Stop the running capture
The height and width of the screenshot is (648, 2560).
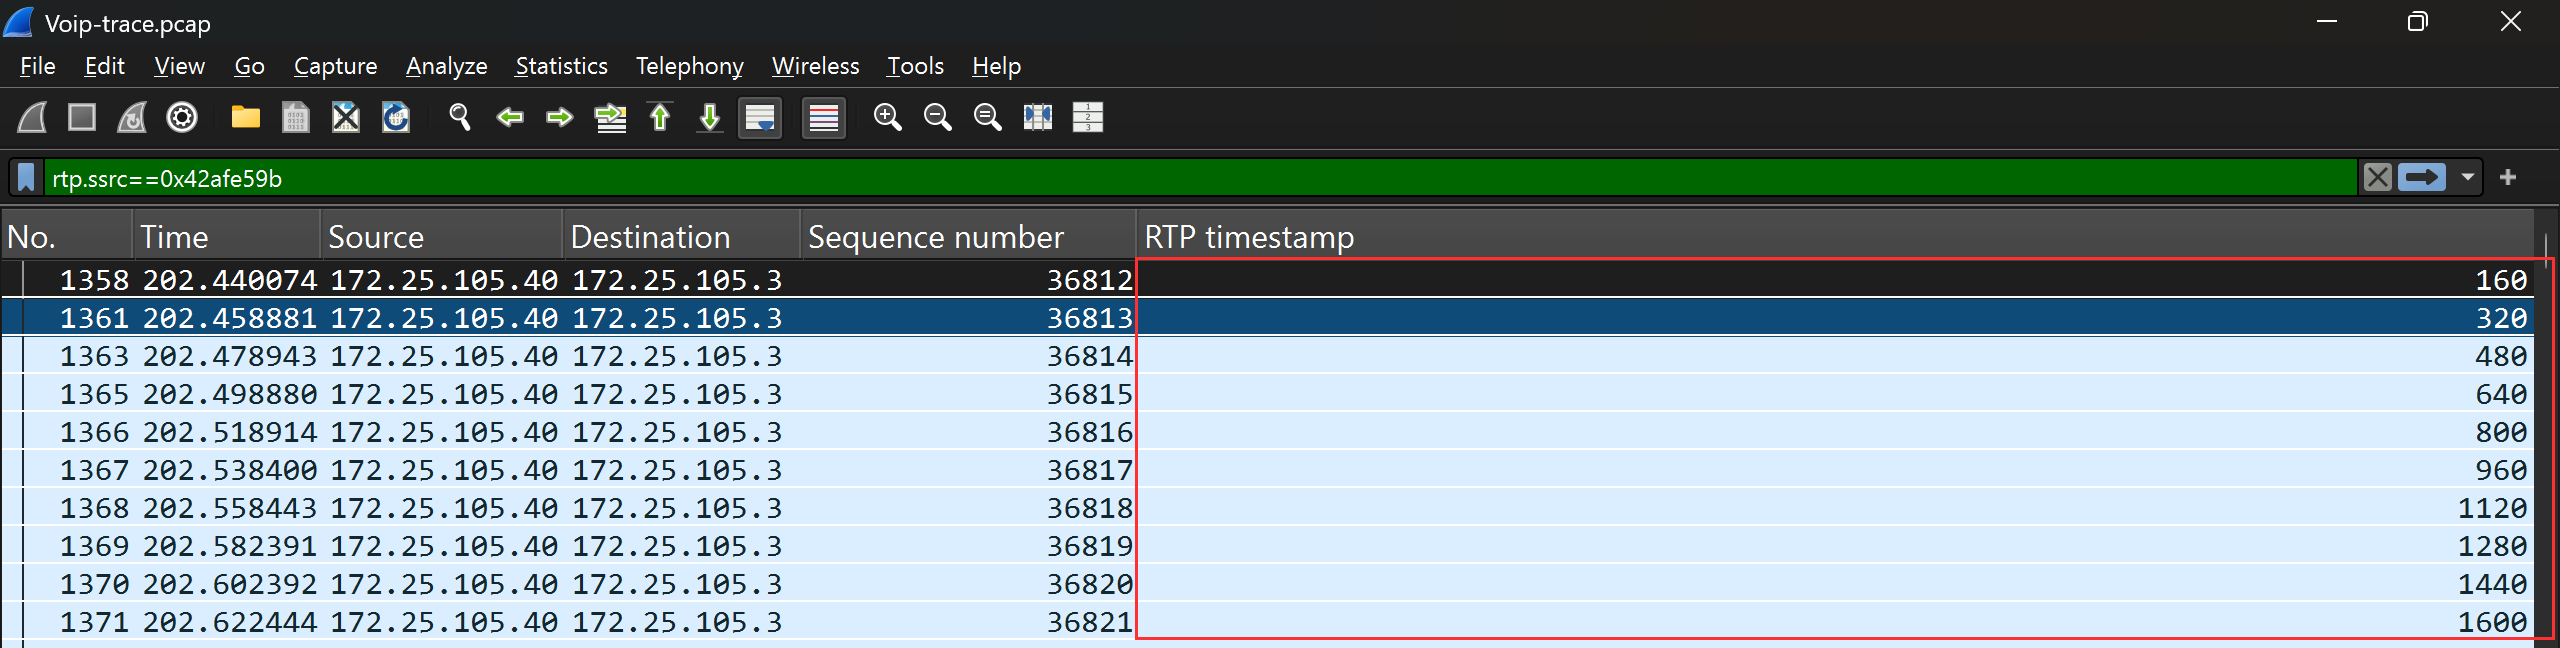pyautogui.click(x=82, y=118)
